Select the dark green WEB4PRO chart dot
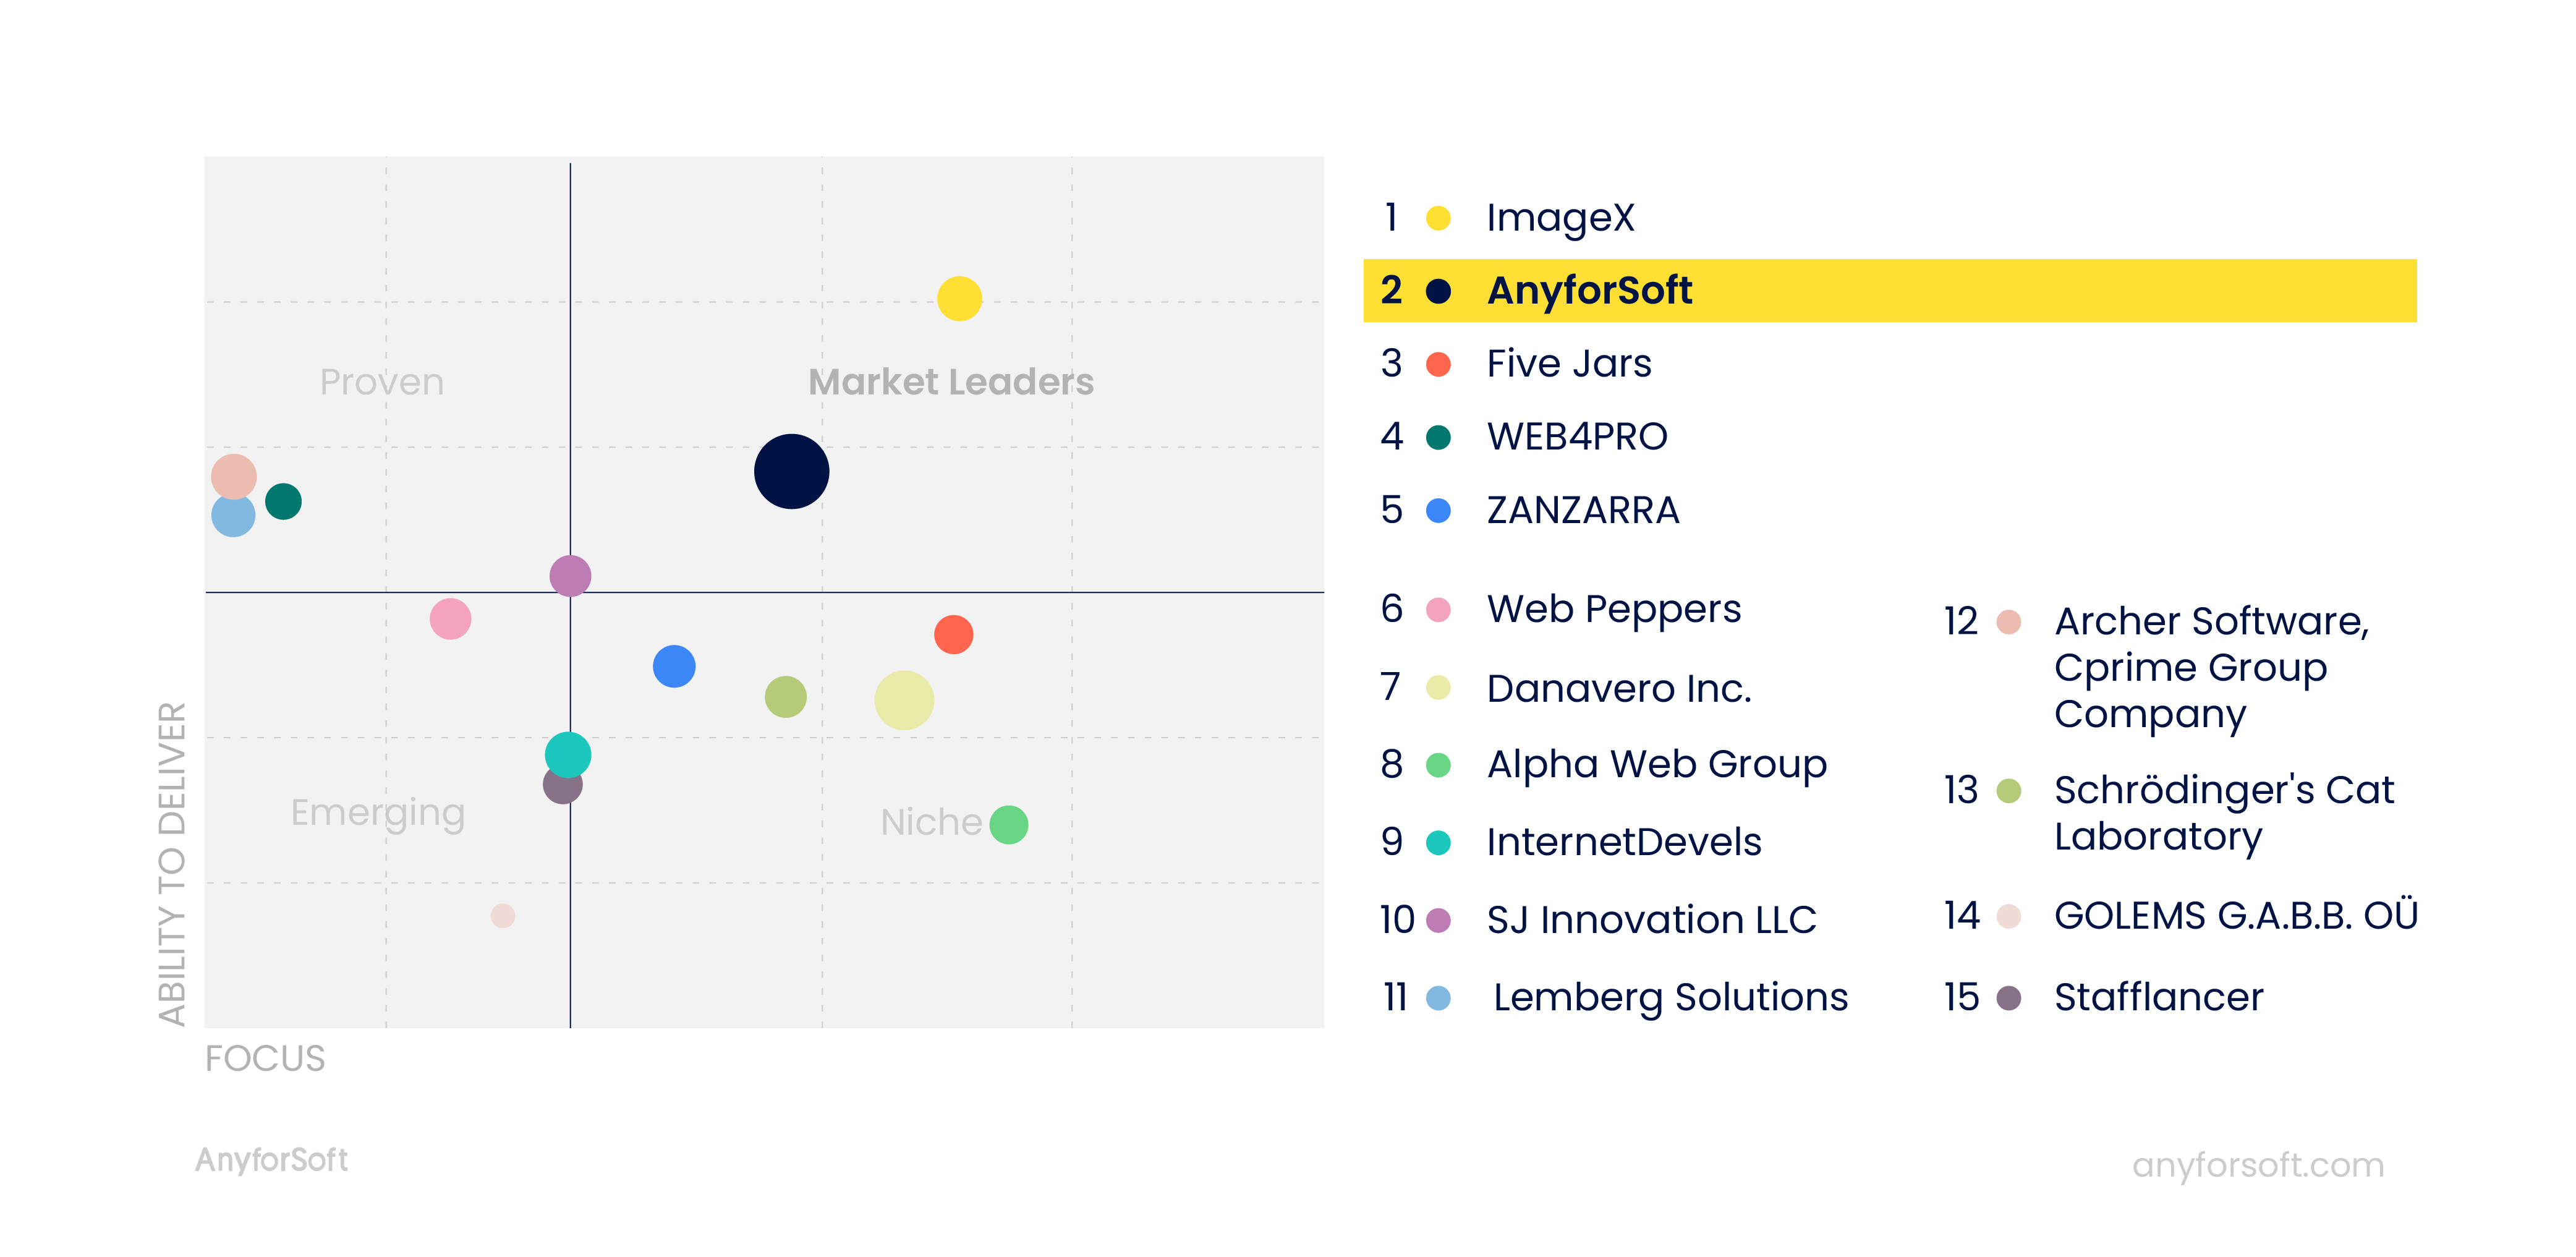2576x1257 pixels. point(283,501)
